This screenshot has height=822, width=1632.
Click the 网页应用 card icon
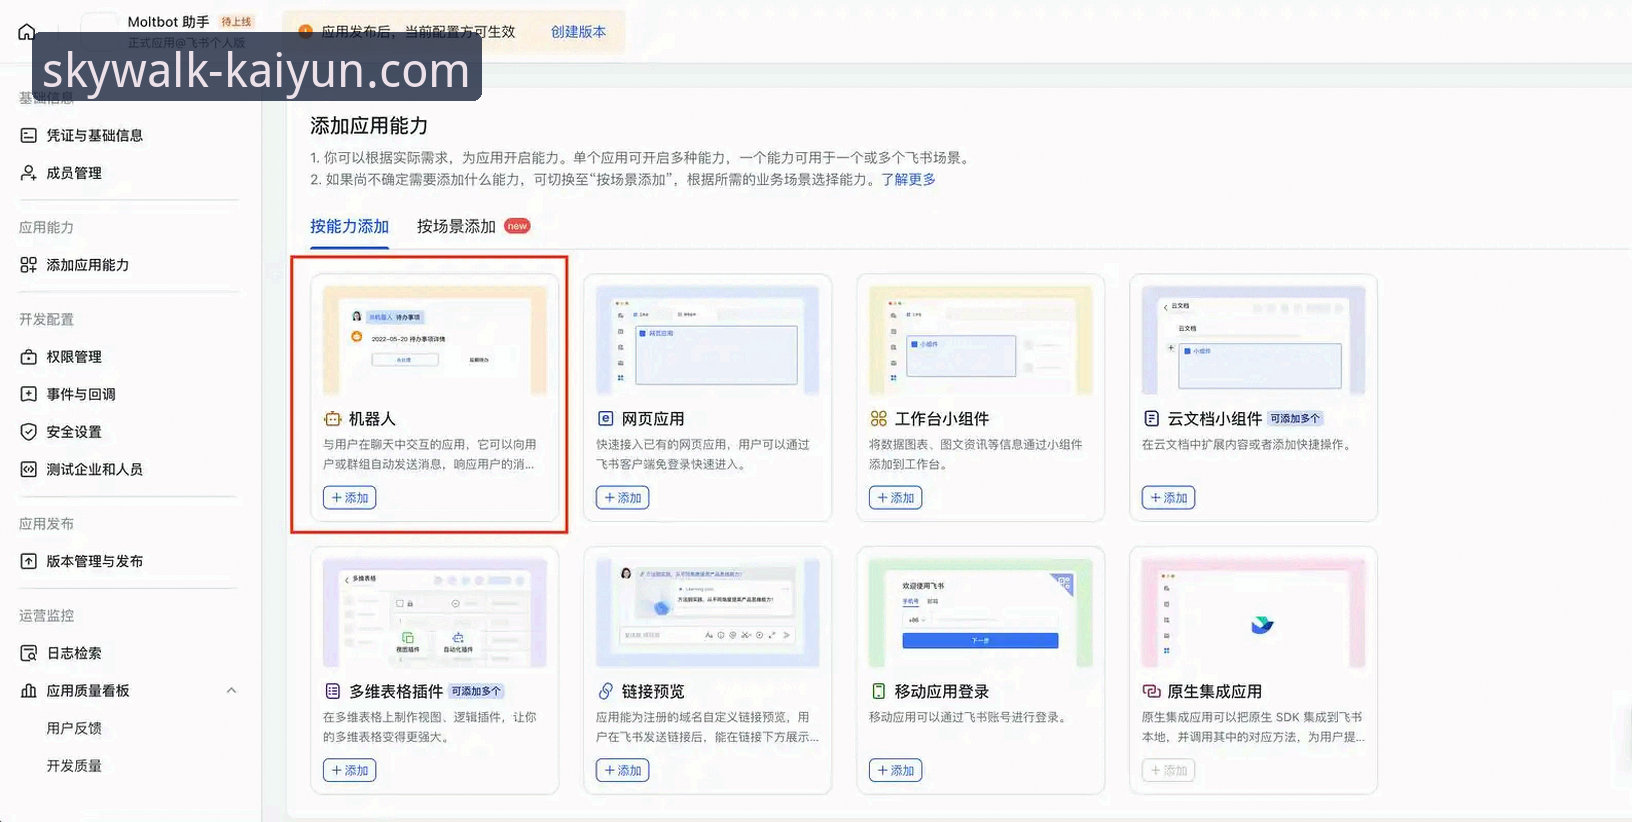pyautogui.click(x=605, y=419)
